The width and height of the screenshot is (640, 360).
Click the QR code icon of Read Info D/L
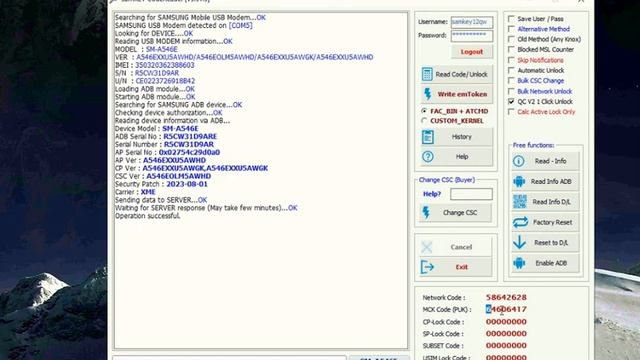(520, 202)
